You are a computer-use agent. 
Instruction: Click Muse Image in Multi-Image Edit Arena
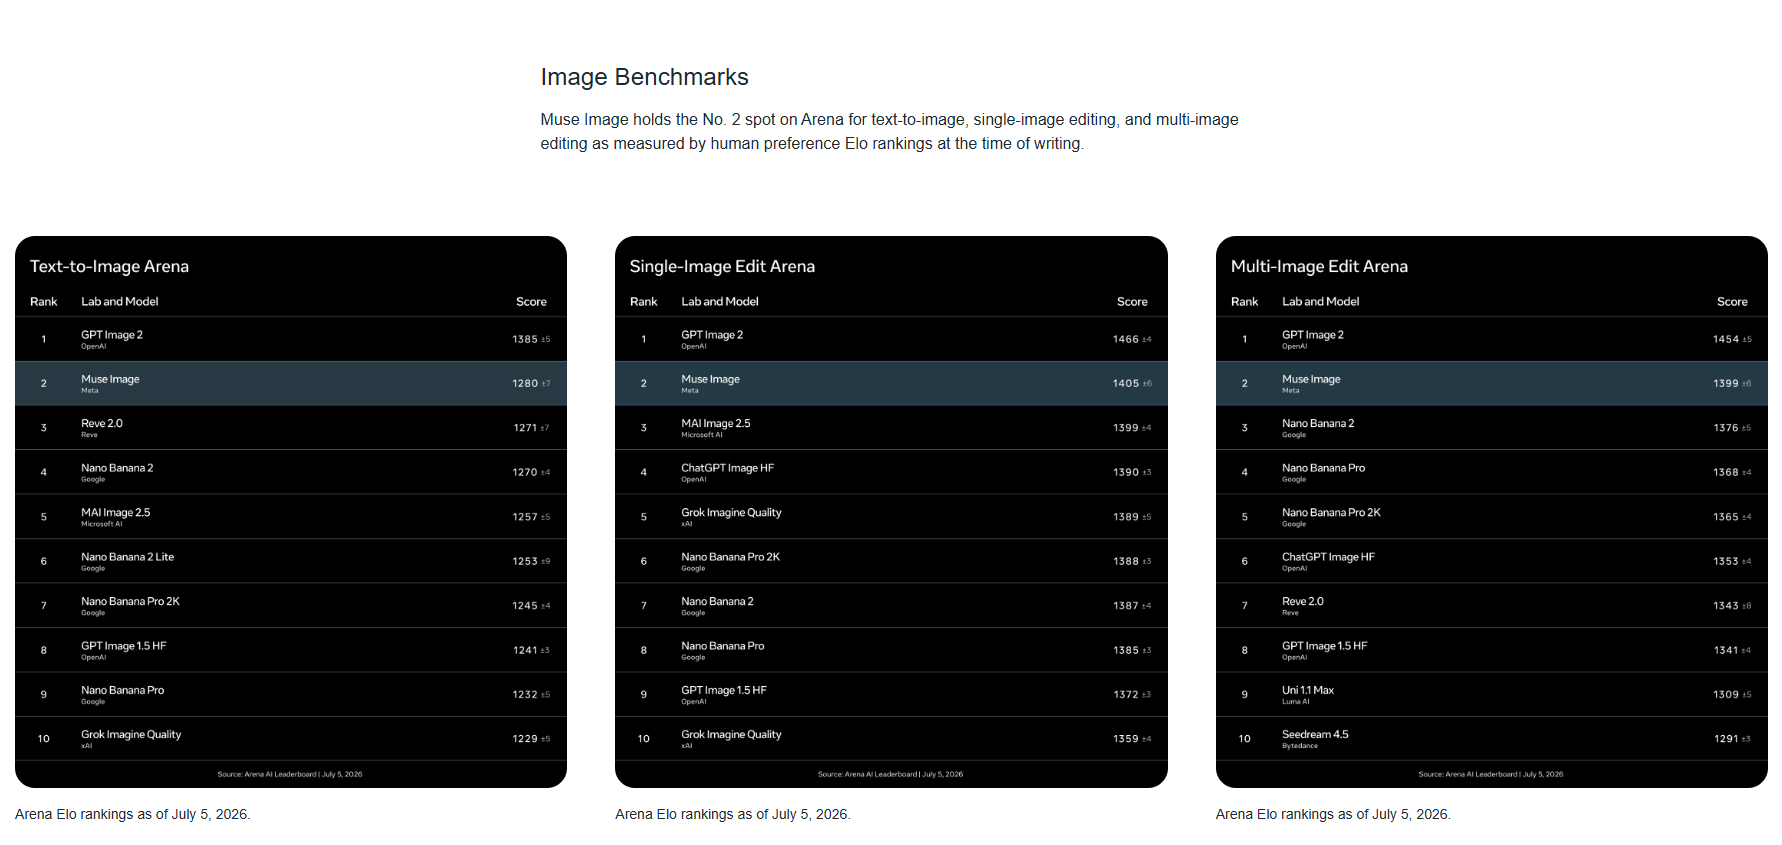[x=1311, y=379]
